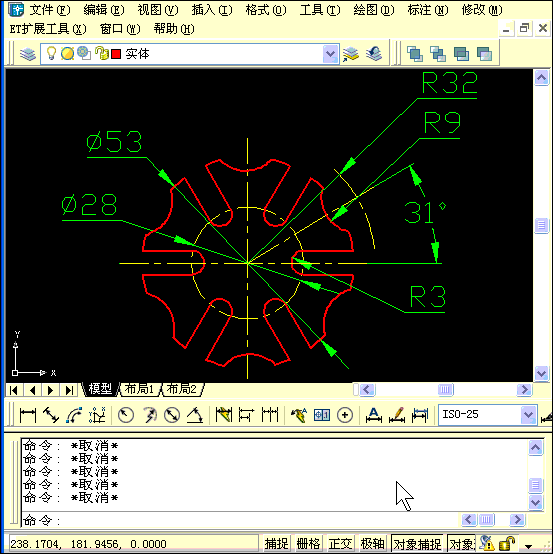The height and width of the screenshot is (554, 553).
Task: Click the command line input field
Action: 240,520
